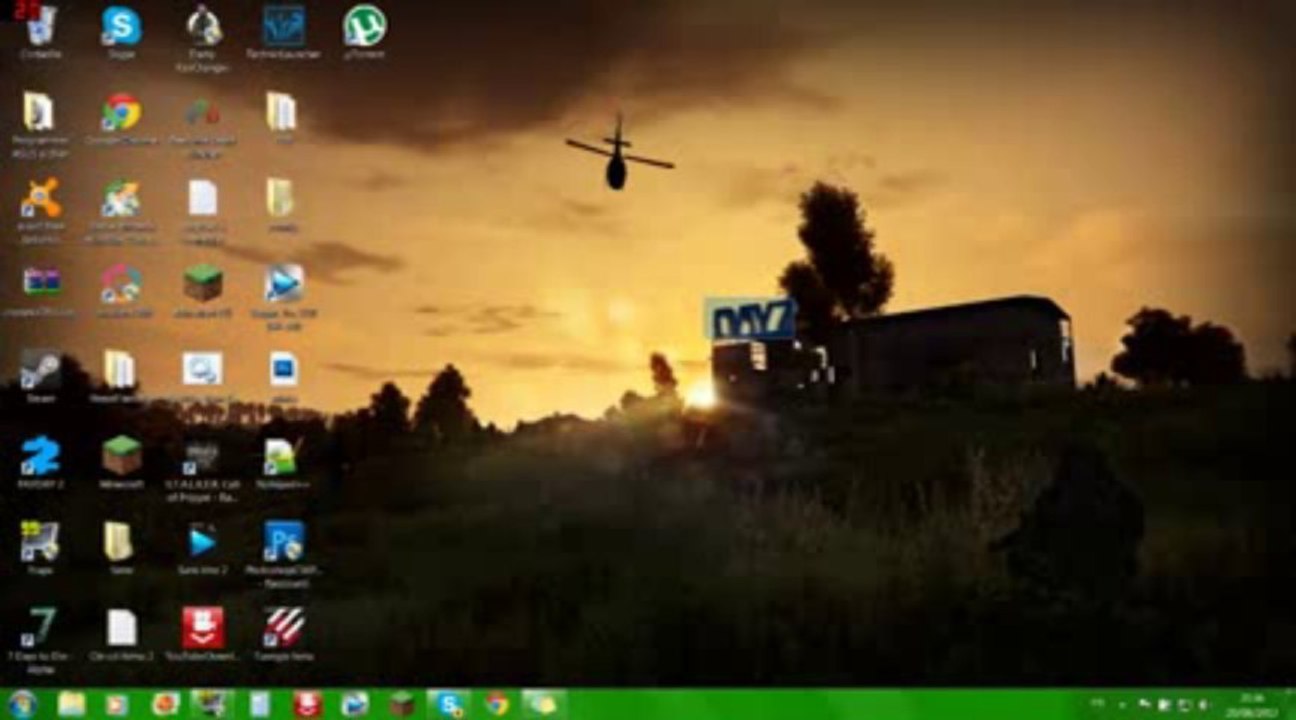Select the desktop shortcut labeled Minecraft
Viewport: 1296px width, 720px height.
[121, 456]
